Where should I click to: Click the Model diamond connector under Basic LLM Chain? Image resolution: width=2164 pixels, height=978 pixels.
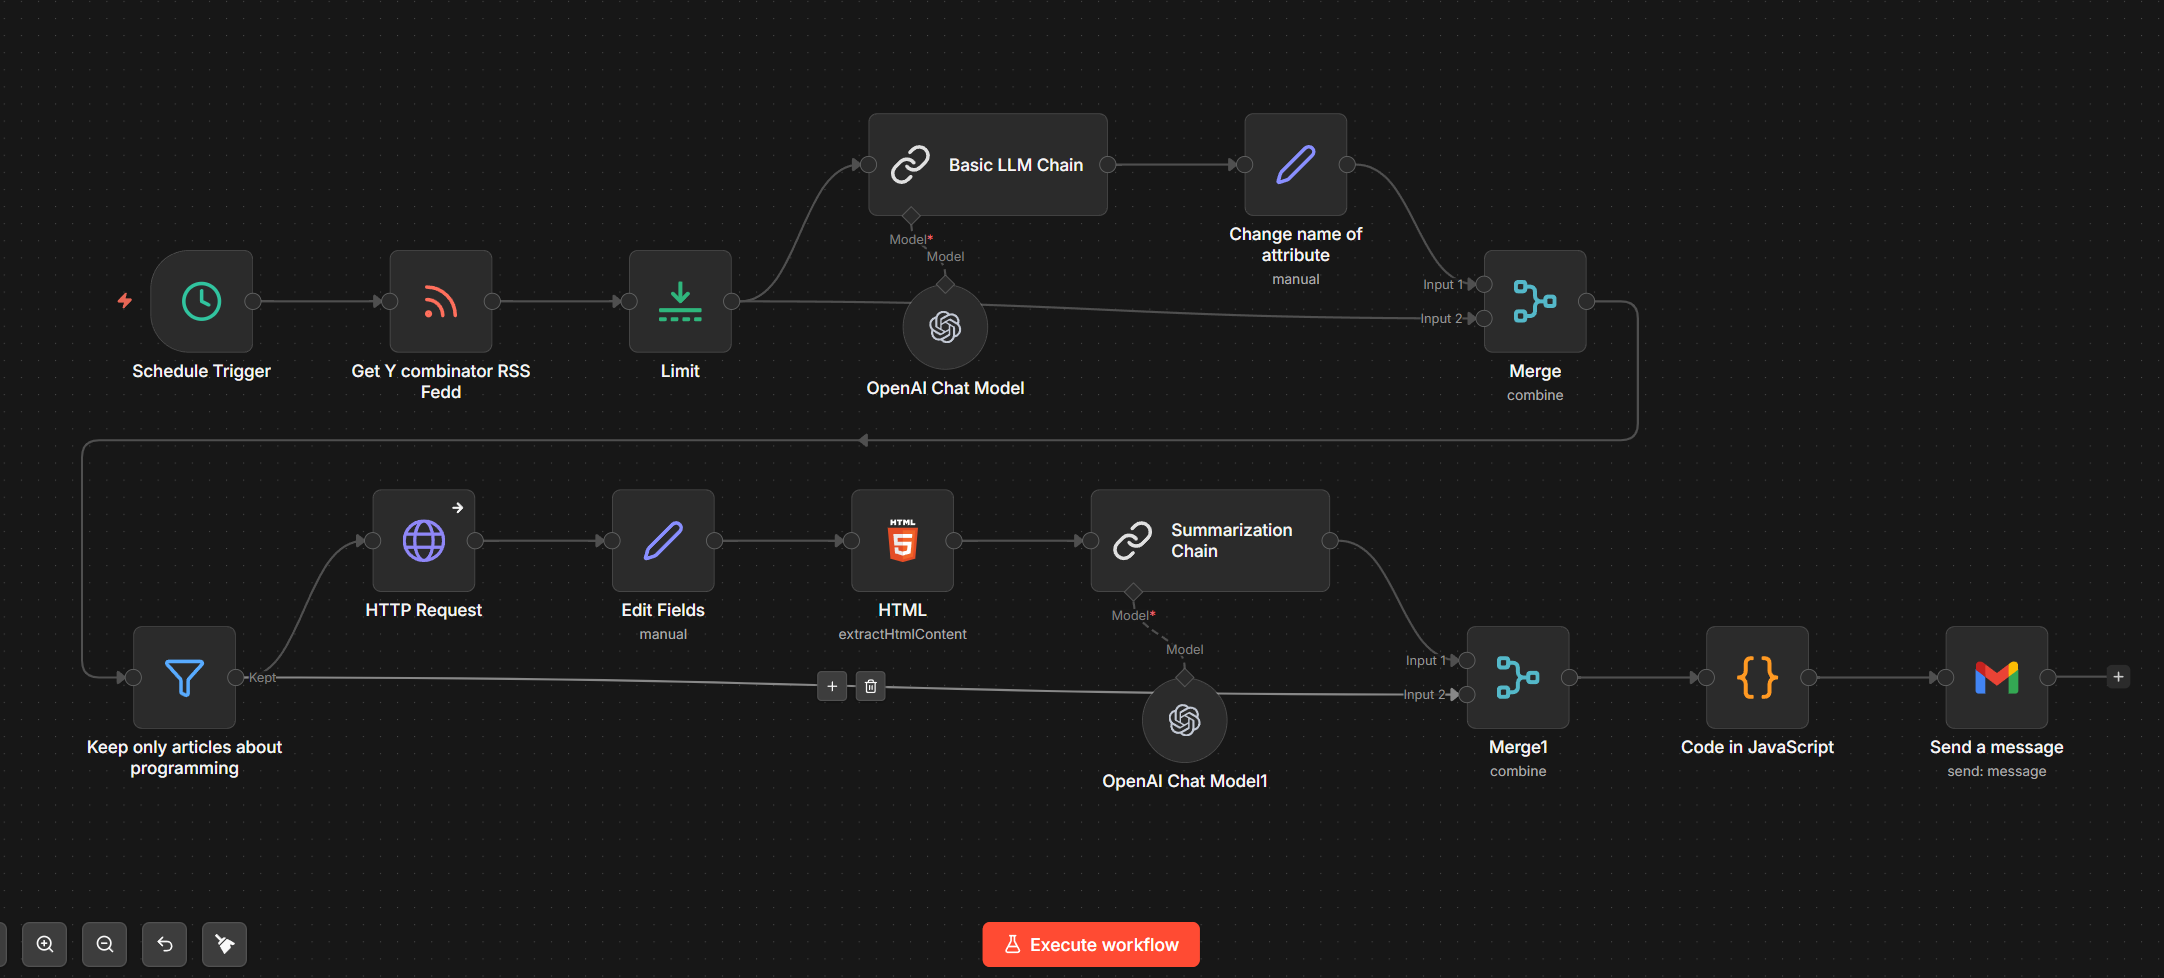(x=911, y=216)
